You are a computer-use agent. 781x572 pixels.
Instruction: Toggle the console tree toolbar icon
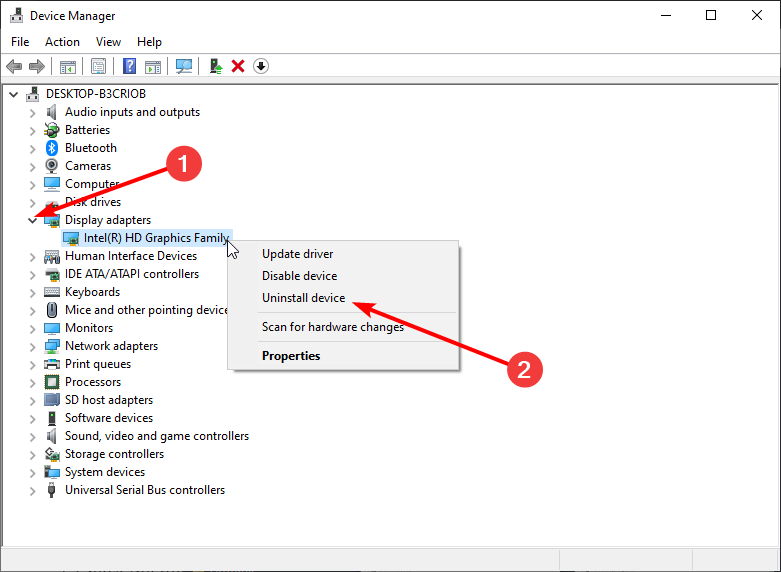tap(68, 66)
